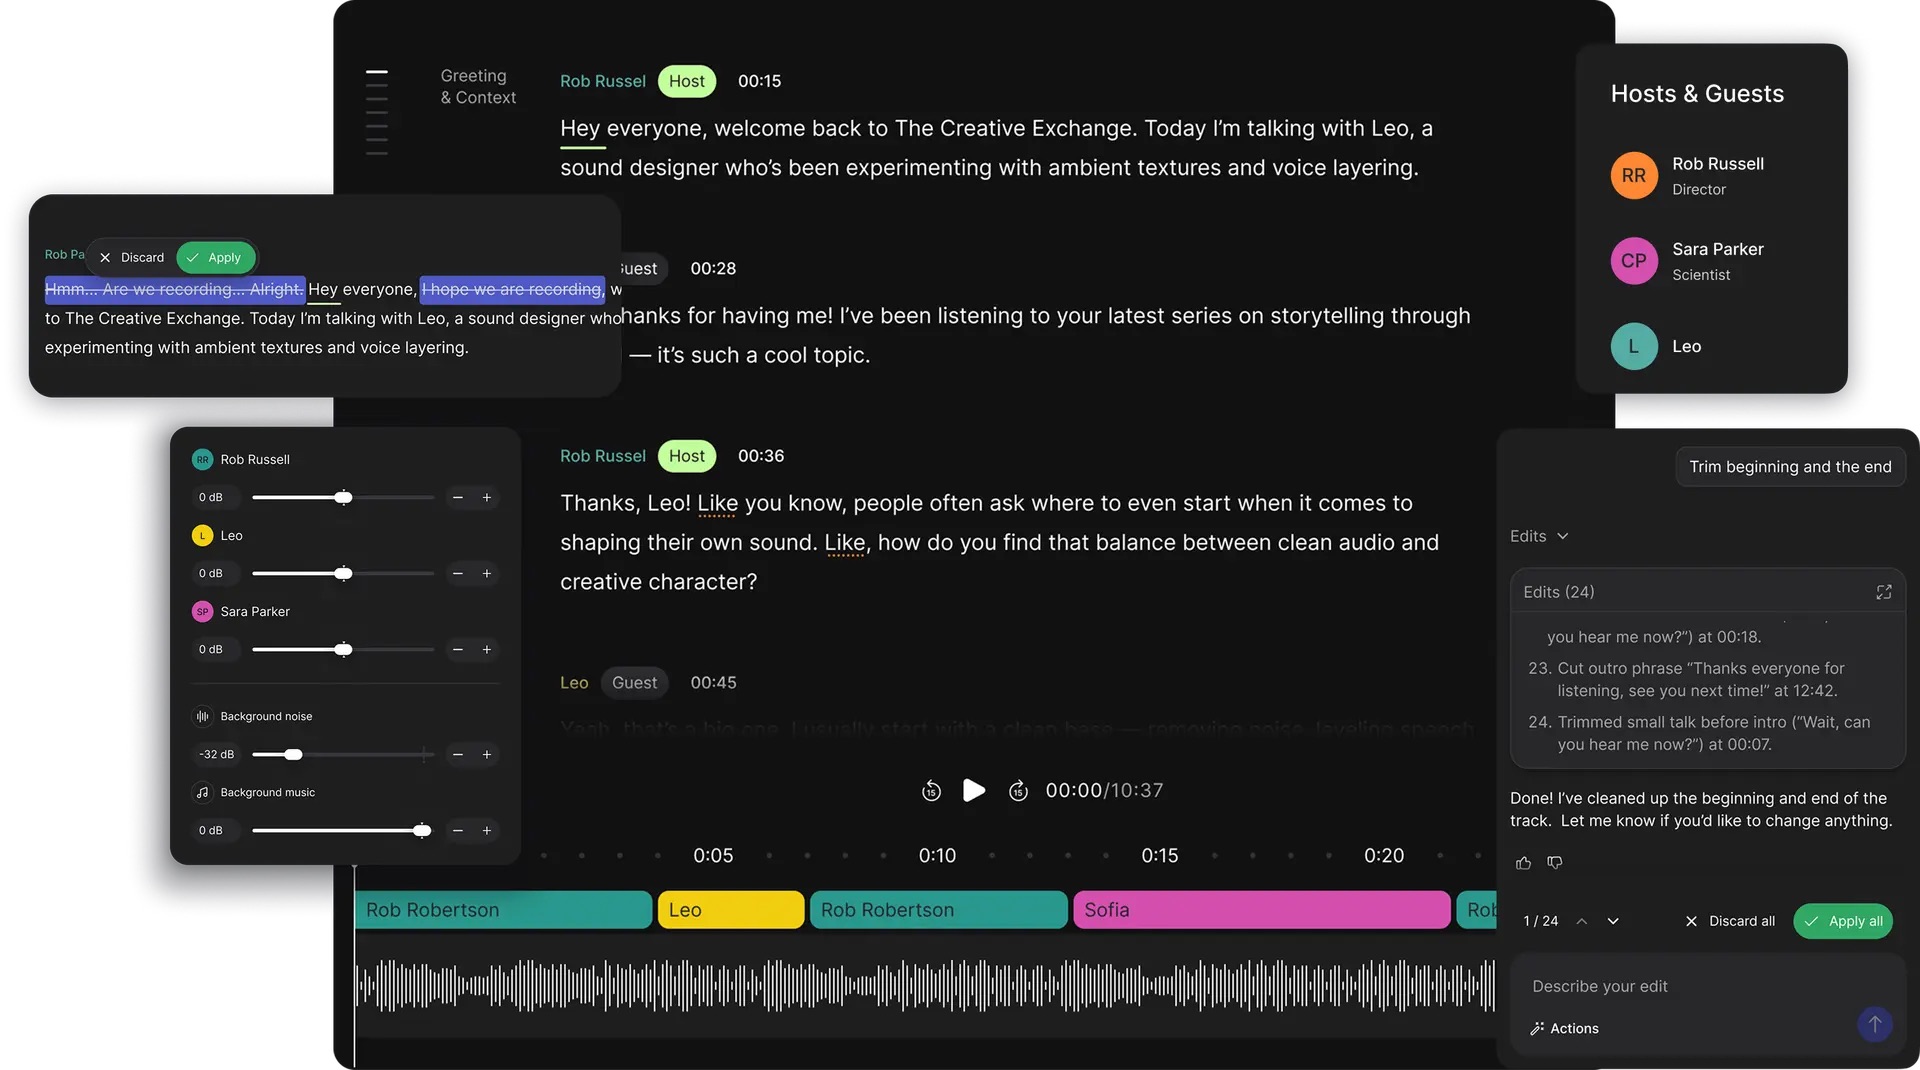Apply the strikethrough text edit
Image resolution: width=1920 pixels, height=1070 pixels.
coord(215,257)
